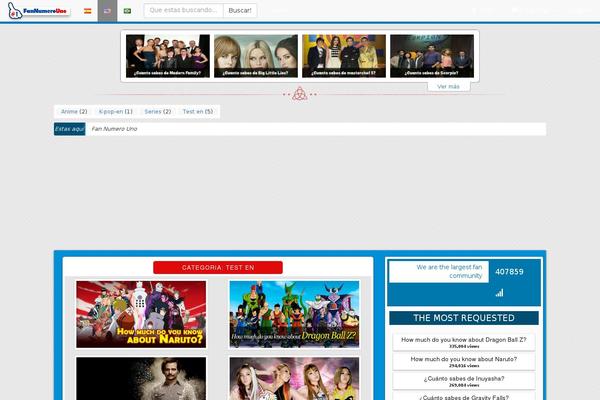Image resolution: width=600 pixels, height=400 pixels.
Task: Click the bar chart stats icon
Action: point(499,293)
